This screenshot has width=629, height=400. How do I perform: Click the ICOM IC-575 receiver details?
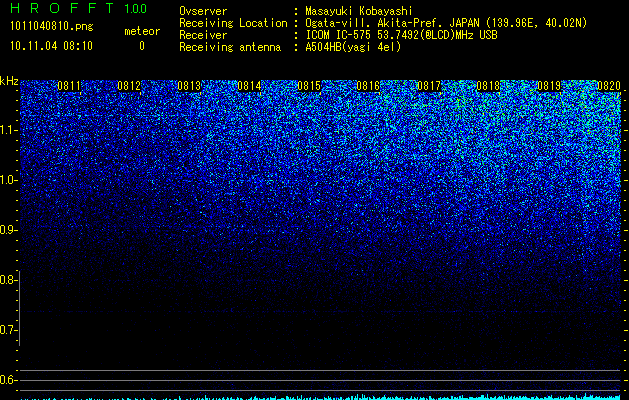click(x=402, y=35)
